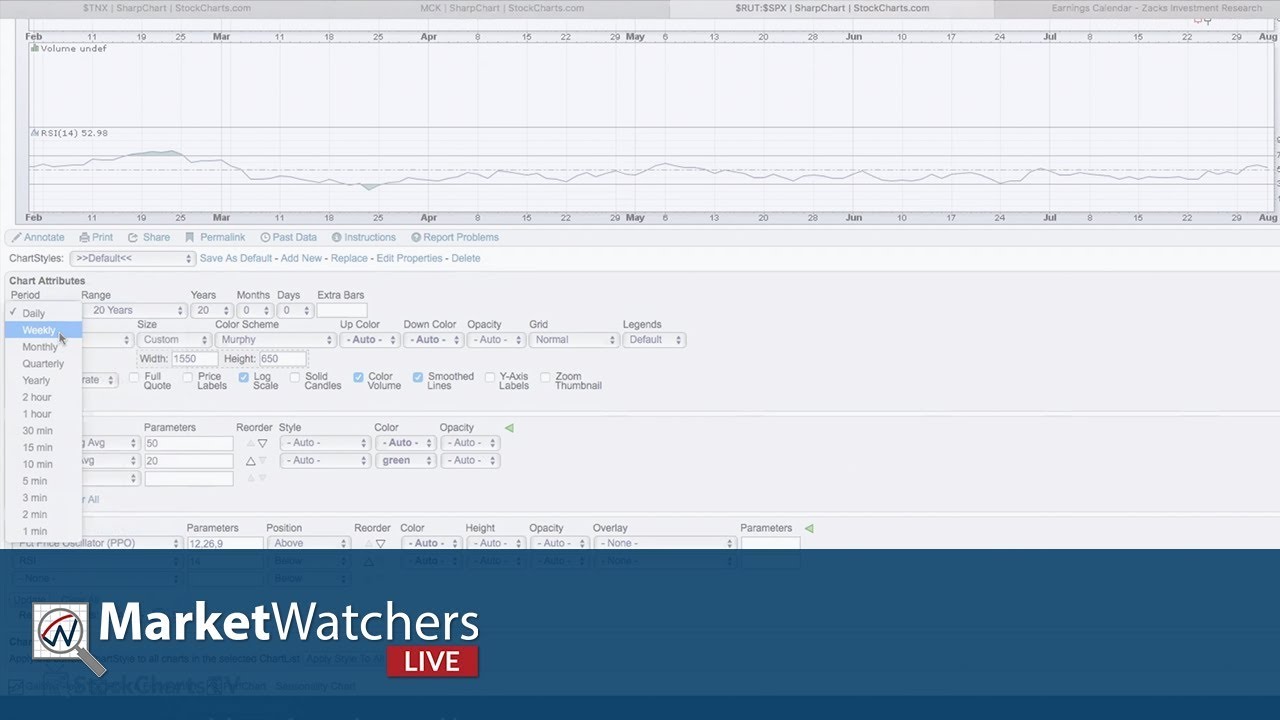
Task: Enable Solid Candles checkbox
Action: tap(295, 377)
